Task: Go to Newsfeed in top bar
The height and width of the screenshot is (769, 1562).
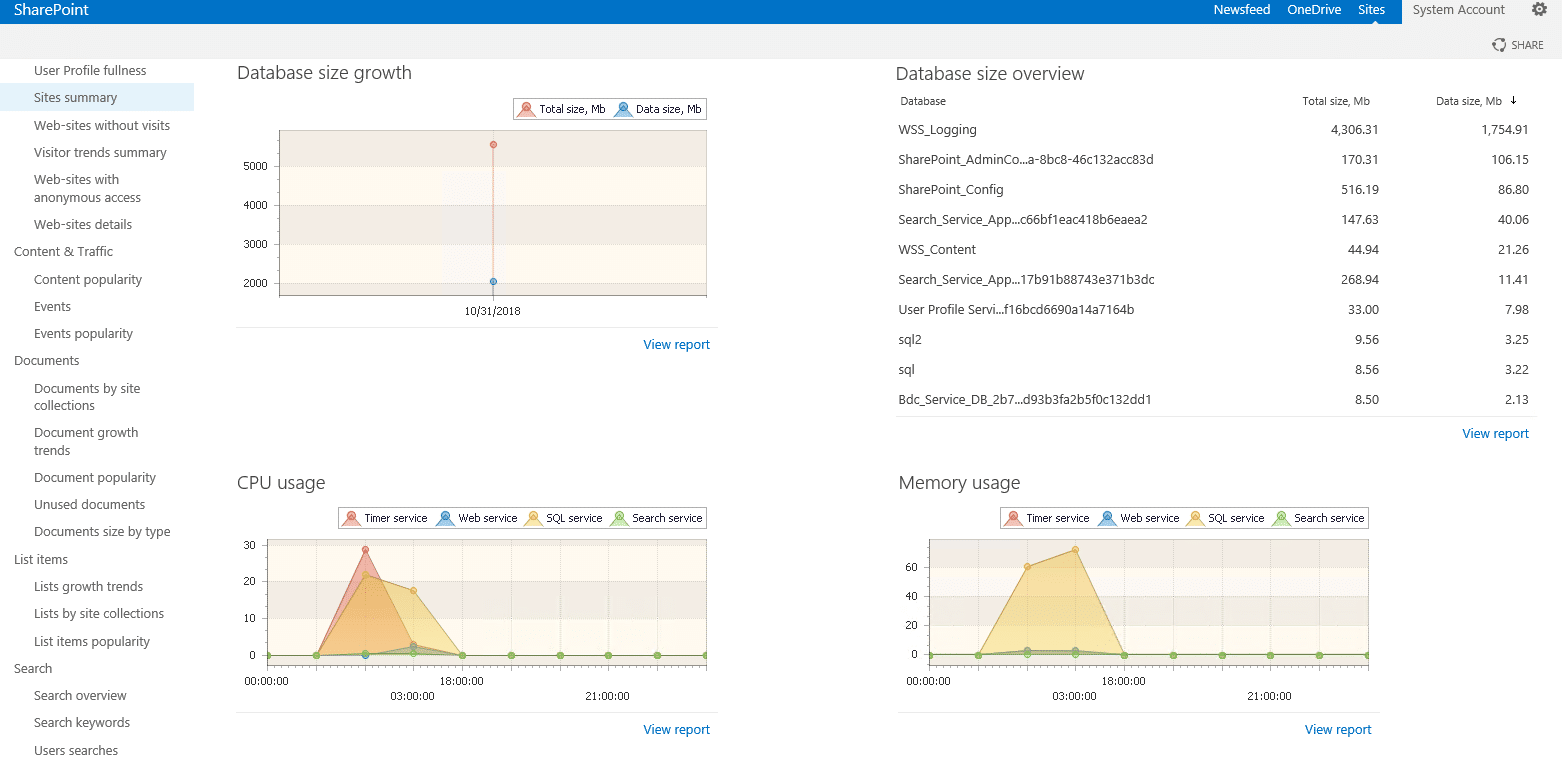Action: [1242, 10]
